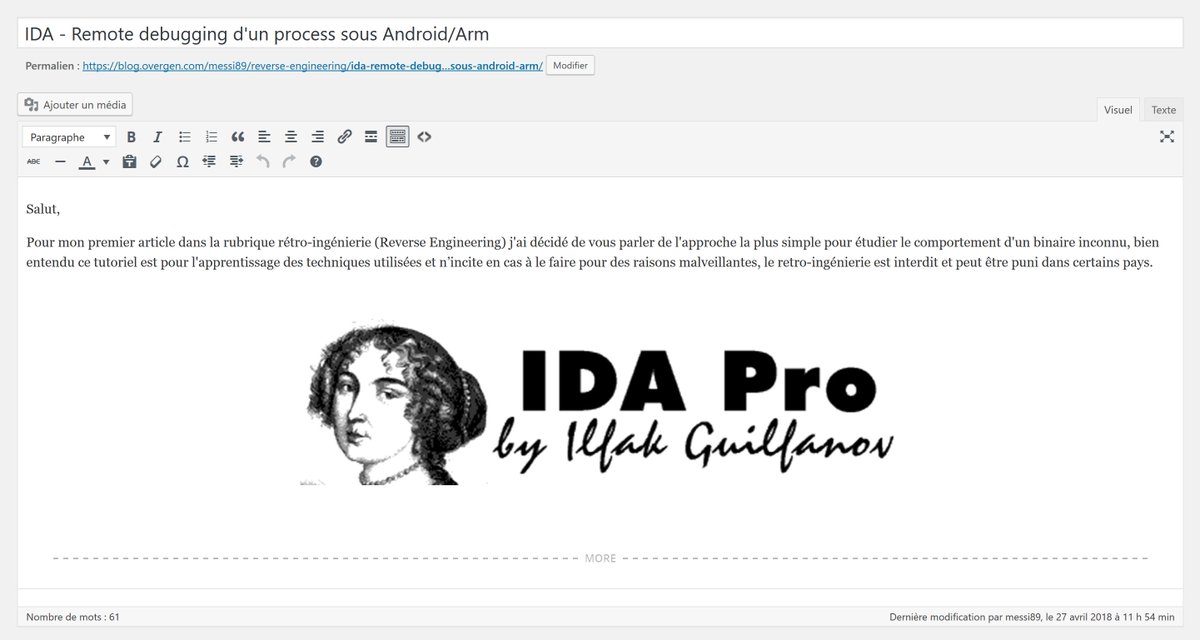Switch to the Visuel editor tab

click(1118, 110)
